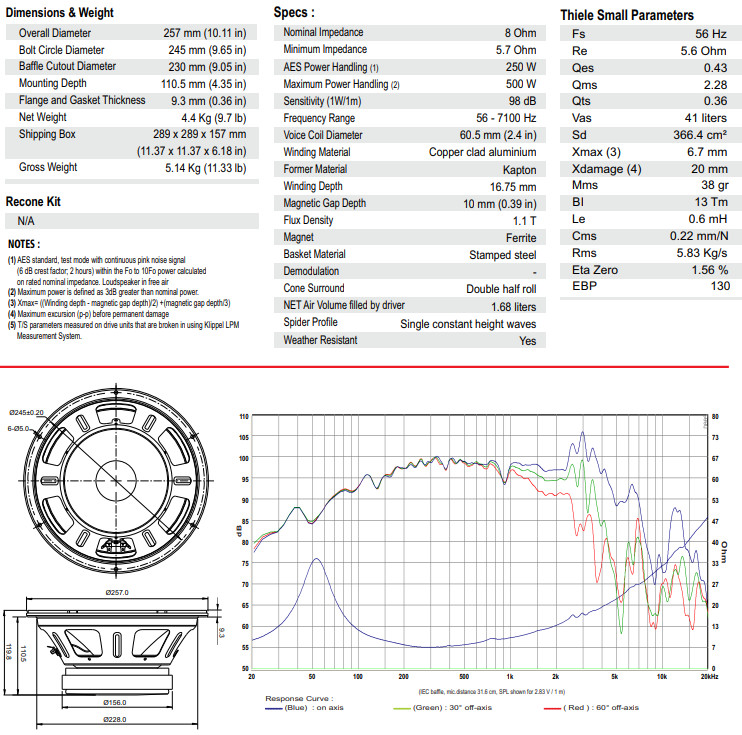
Task: Click the frequency response graph
Action: pyautogui.click(x=479, y=542)
